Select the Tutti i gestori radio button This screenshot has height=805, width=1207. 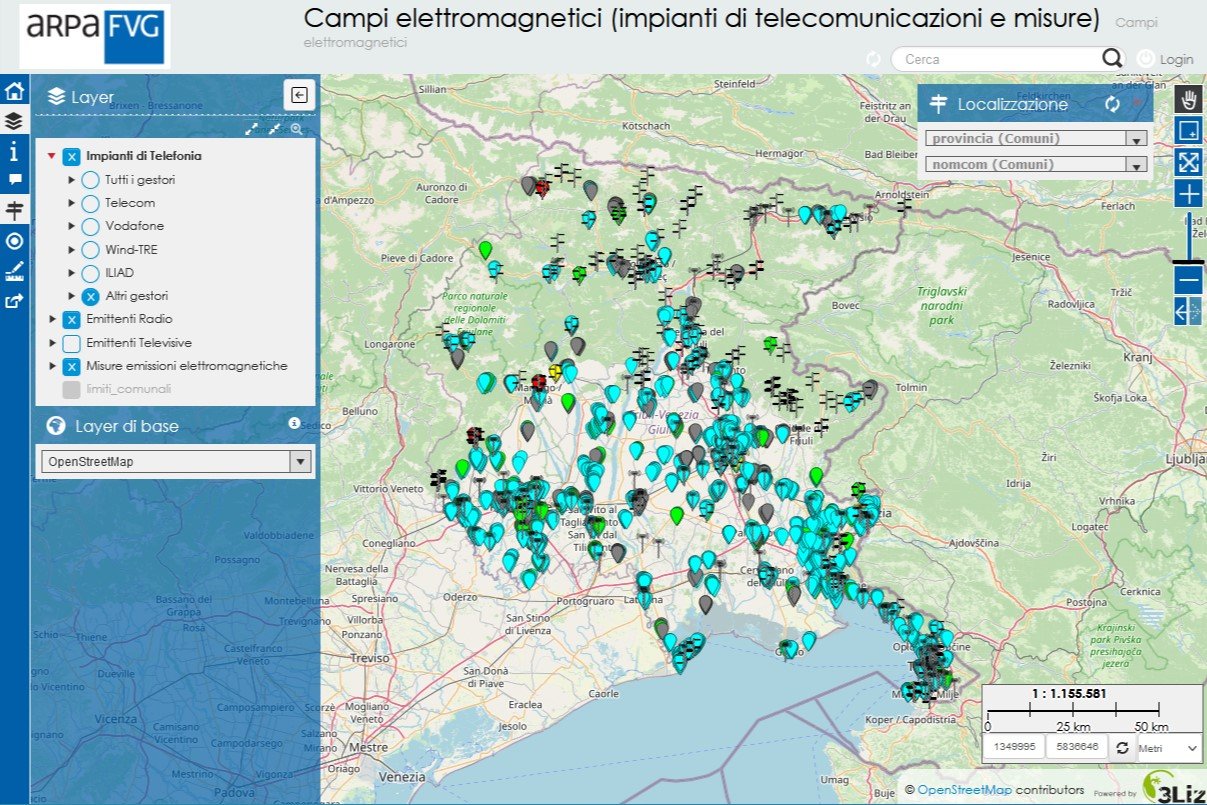coord(90,180)
